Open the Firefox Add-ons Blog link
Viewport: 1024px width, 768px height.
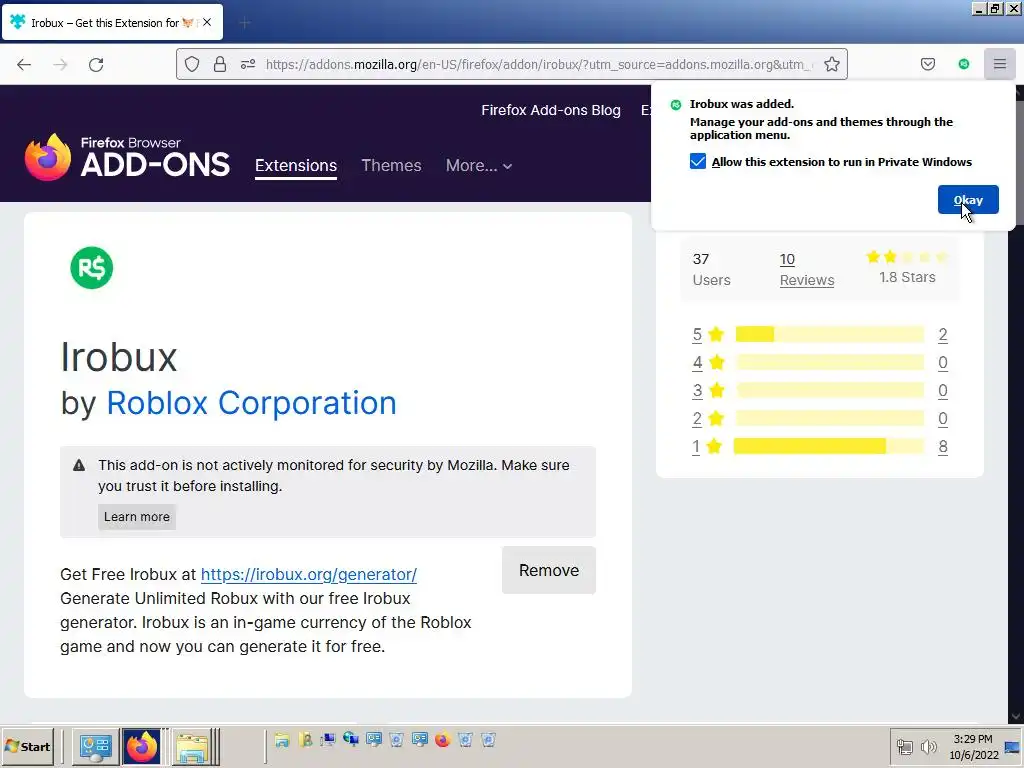click(551, 110)
